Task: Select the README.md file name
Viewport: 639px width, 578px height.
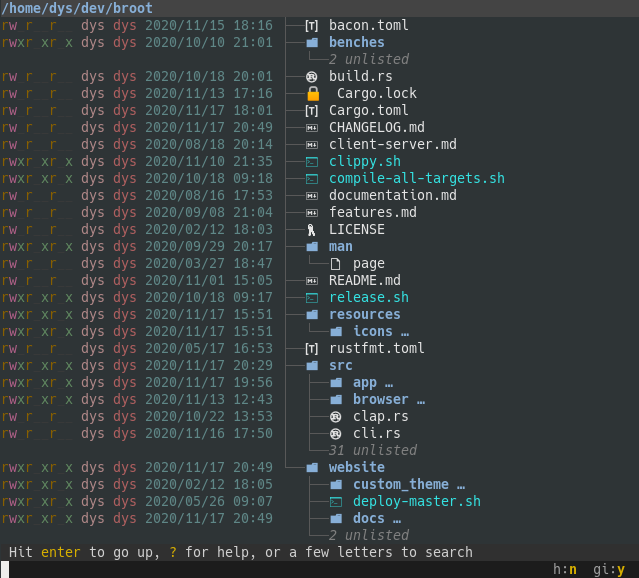Action: (x=365, y=280)
